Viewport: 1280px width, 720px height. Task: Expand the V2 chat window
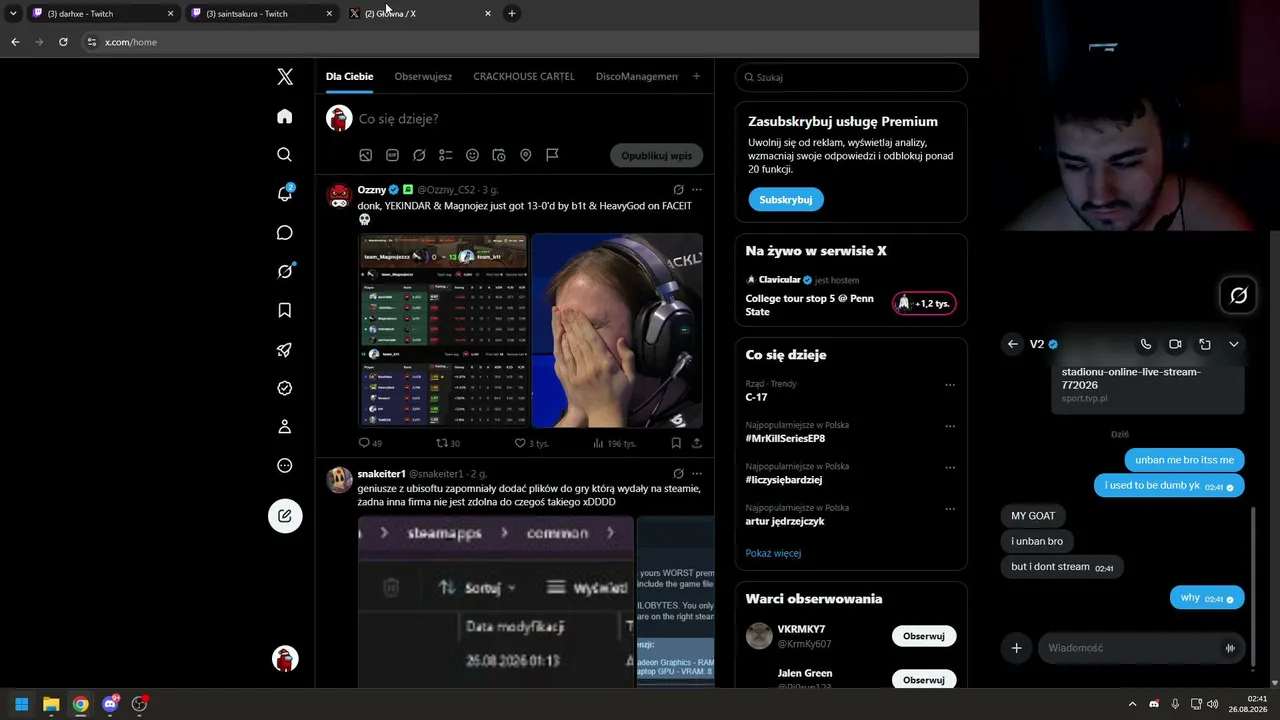click(1205, 344)
